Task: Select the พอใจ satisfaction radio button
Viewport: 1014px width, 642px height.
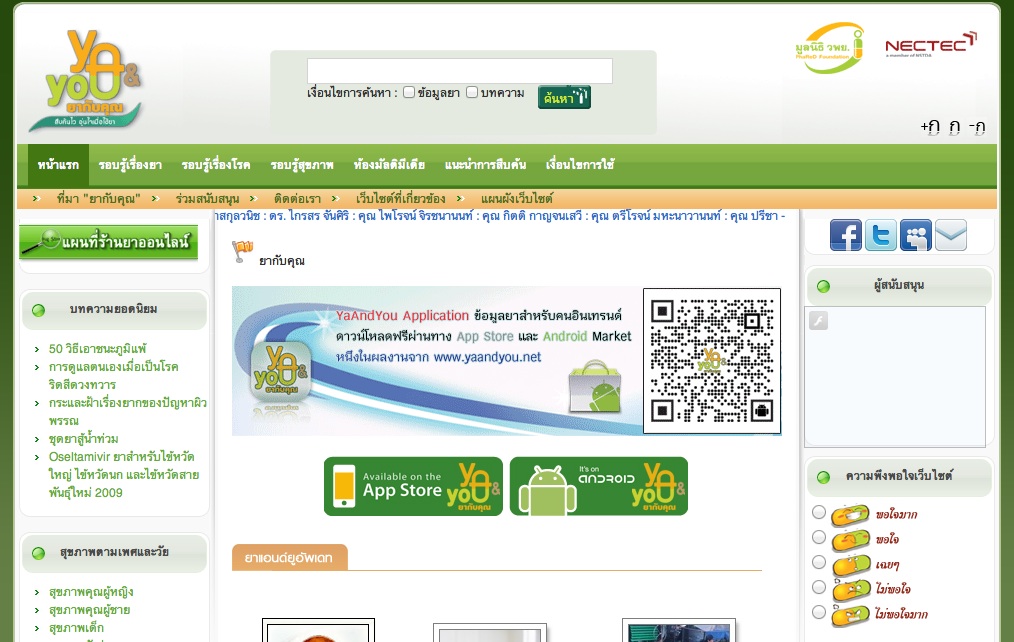Action: 819,537
